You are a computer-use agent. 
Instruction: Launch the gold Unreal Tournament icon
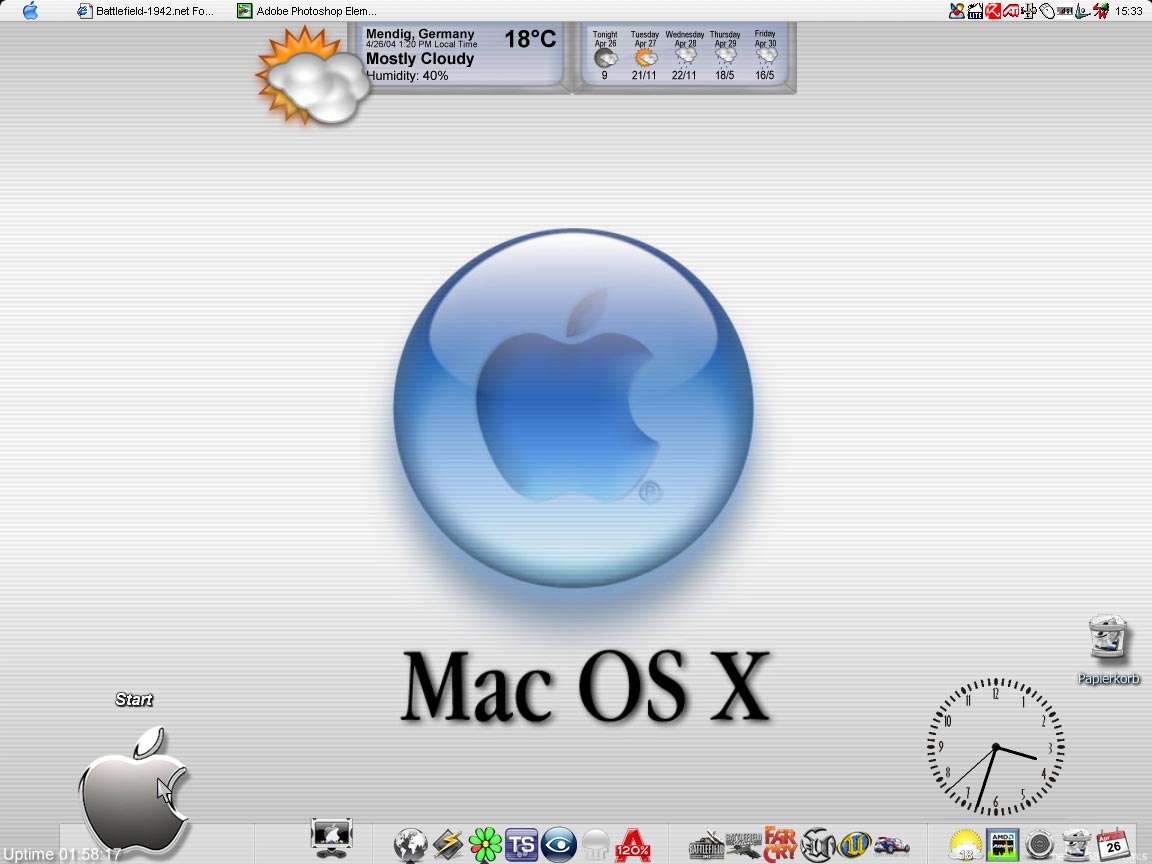click(x=854, y=845)
